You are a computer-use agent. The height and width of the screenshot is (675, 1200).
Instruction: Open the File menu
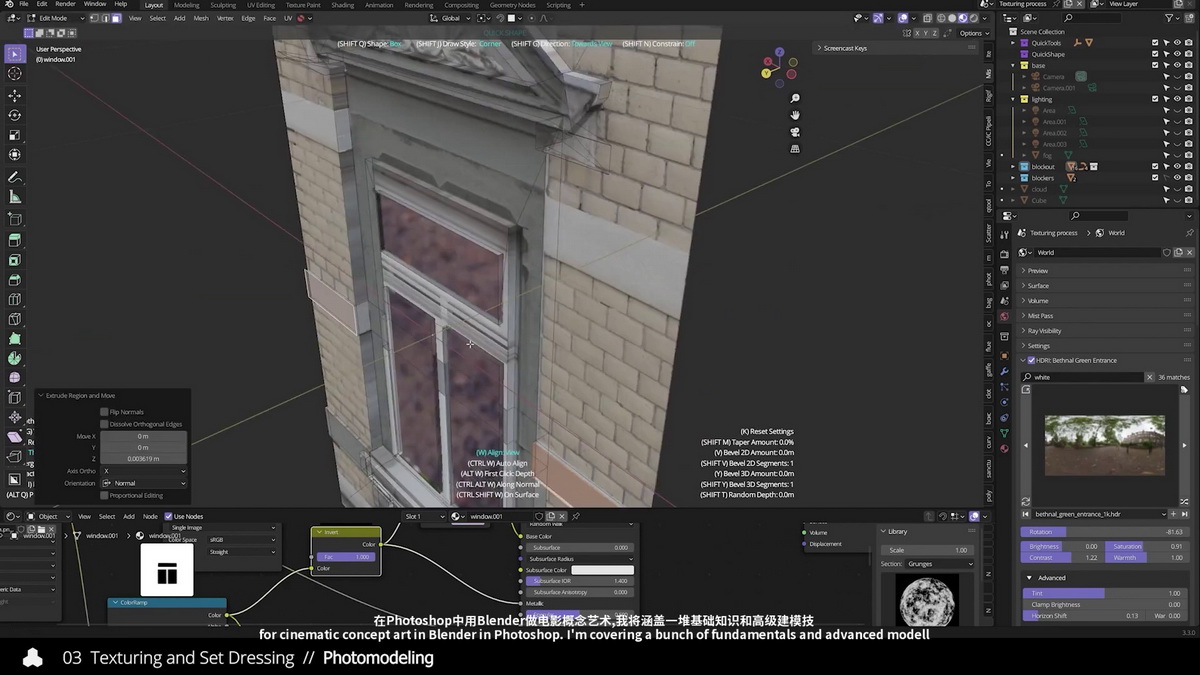pos(23,4)
